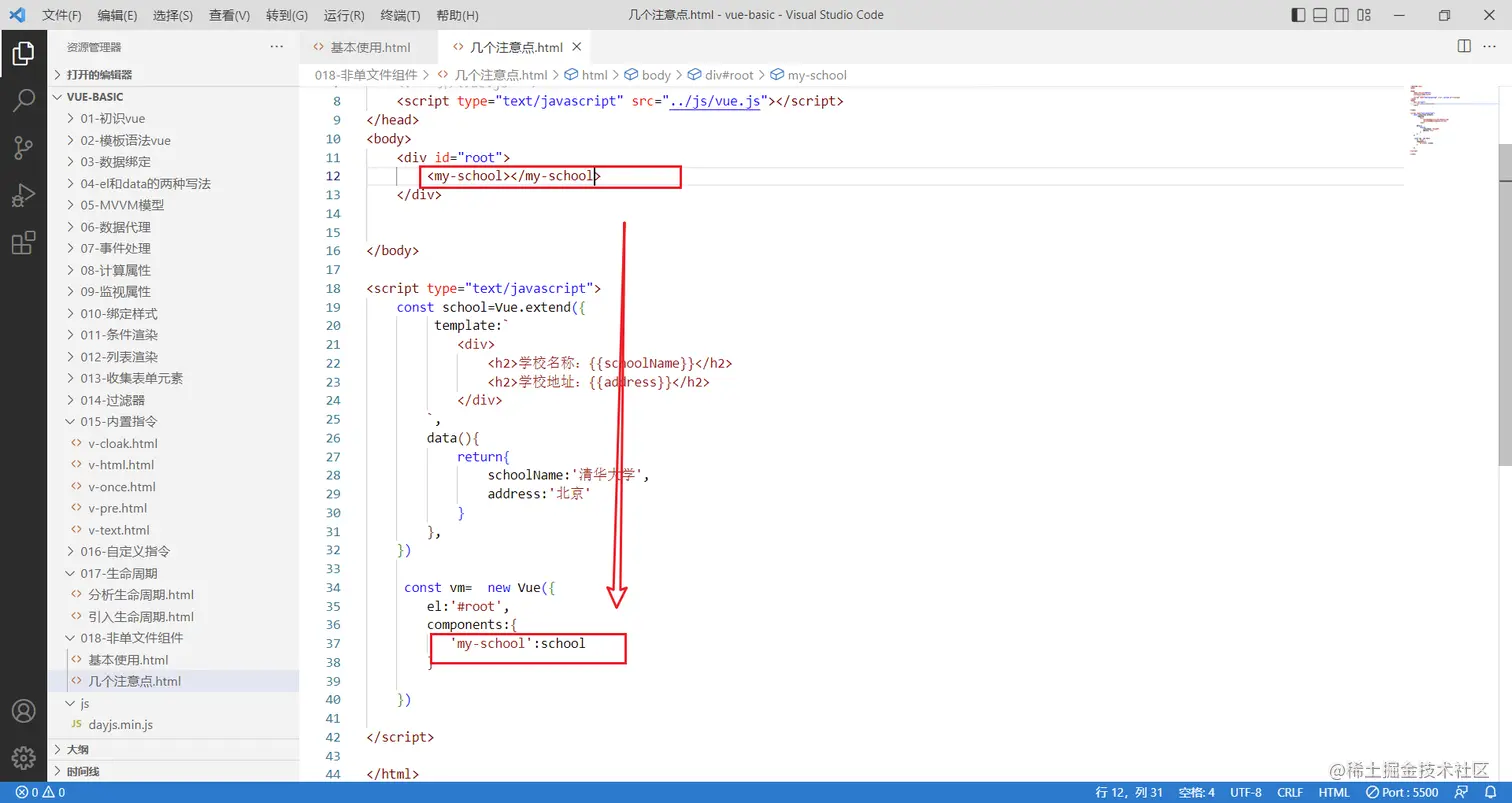Open 引入生命周期.html file
The height and width of the screenshot is (803, 1512).
[x=174, y=616]
